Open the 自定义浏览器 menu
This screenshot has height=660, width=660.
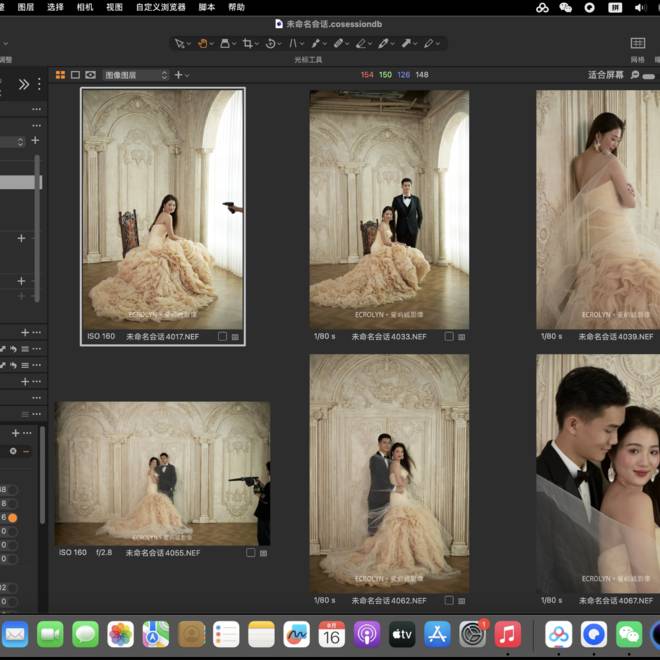coord(161,7)
